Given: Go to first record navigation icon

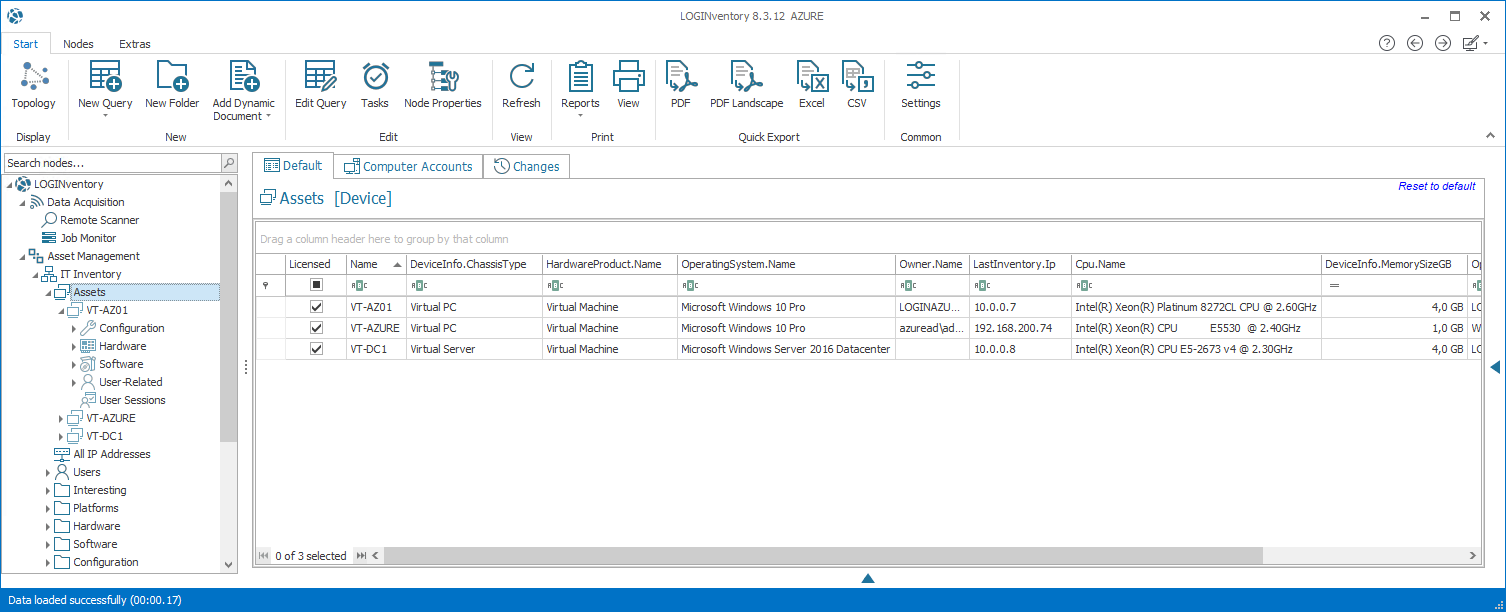Looking at the screenshot, I should point(264,556).
